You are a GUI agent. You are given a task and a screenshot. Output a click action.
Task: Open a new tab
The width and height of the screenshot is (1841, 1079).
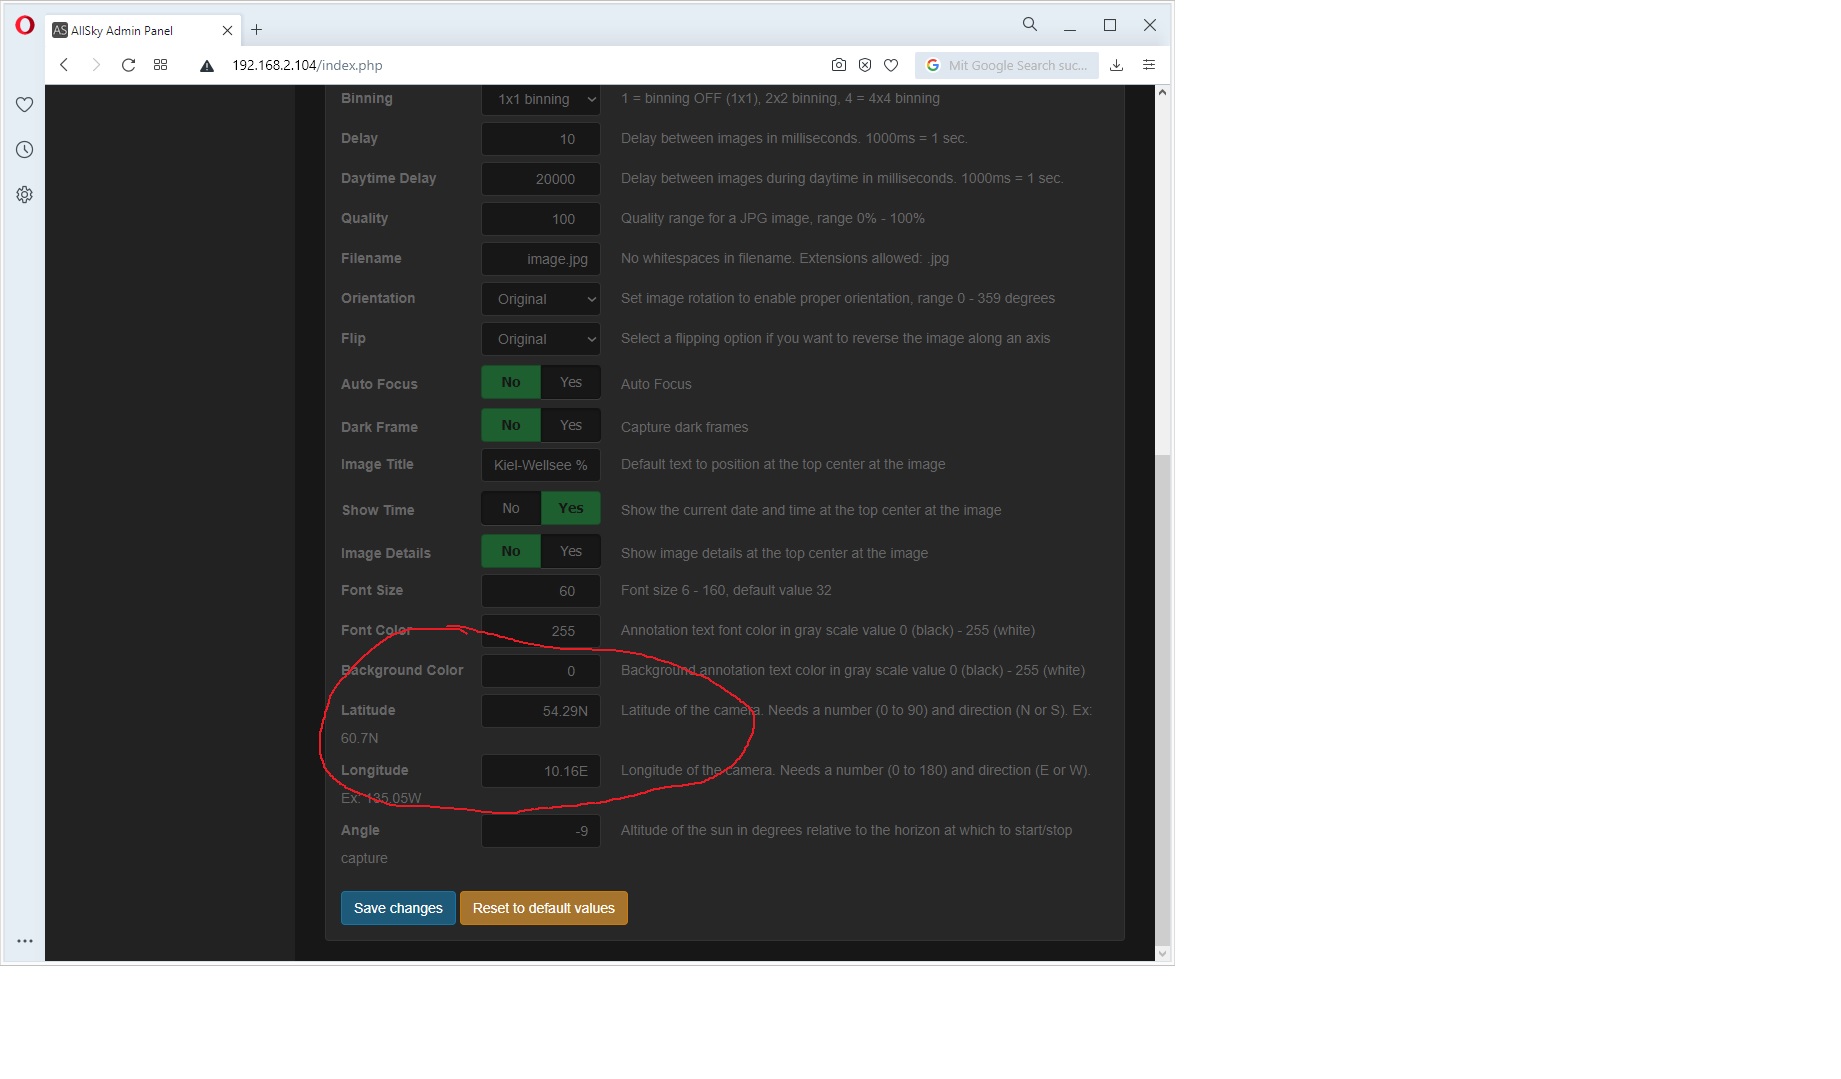[257, 30]
